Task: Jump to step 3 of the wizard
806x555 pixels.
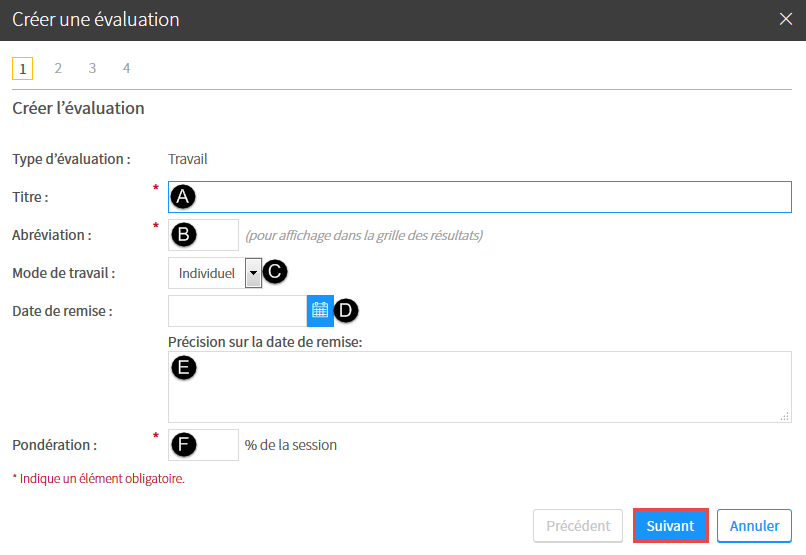Action: (x=92, y=68)
